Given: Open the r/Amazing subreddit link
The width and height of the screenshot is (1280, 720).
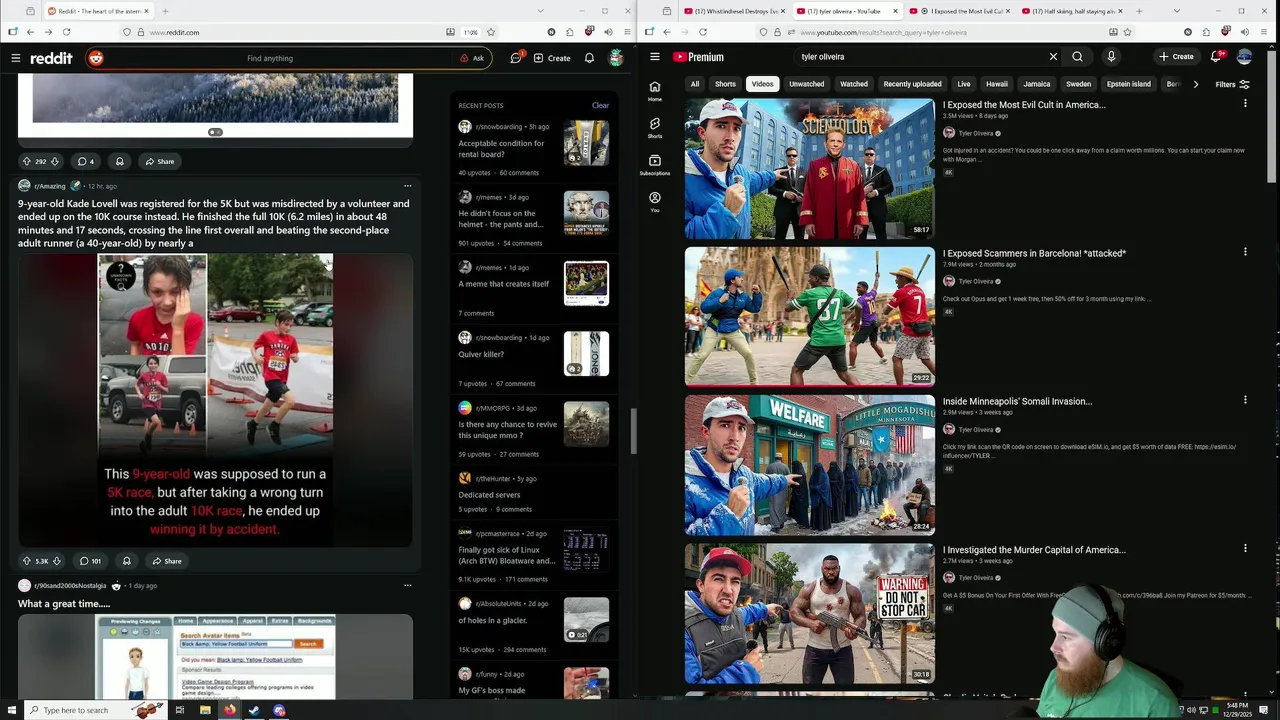Looking at the screenshot, I should pyautogui.click(x=50, y=186).
